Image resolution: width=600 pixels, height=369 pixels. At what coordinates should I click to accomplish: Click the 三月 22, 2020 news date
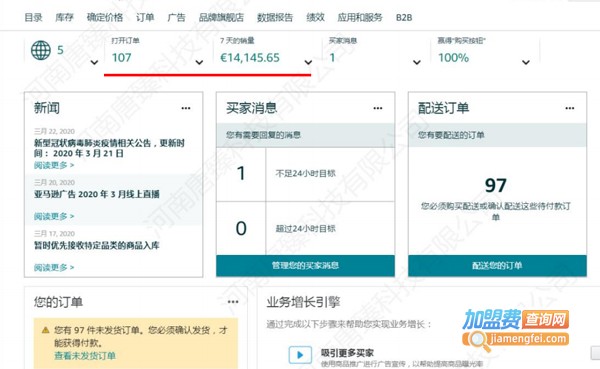click(54, 131)
